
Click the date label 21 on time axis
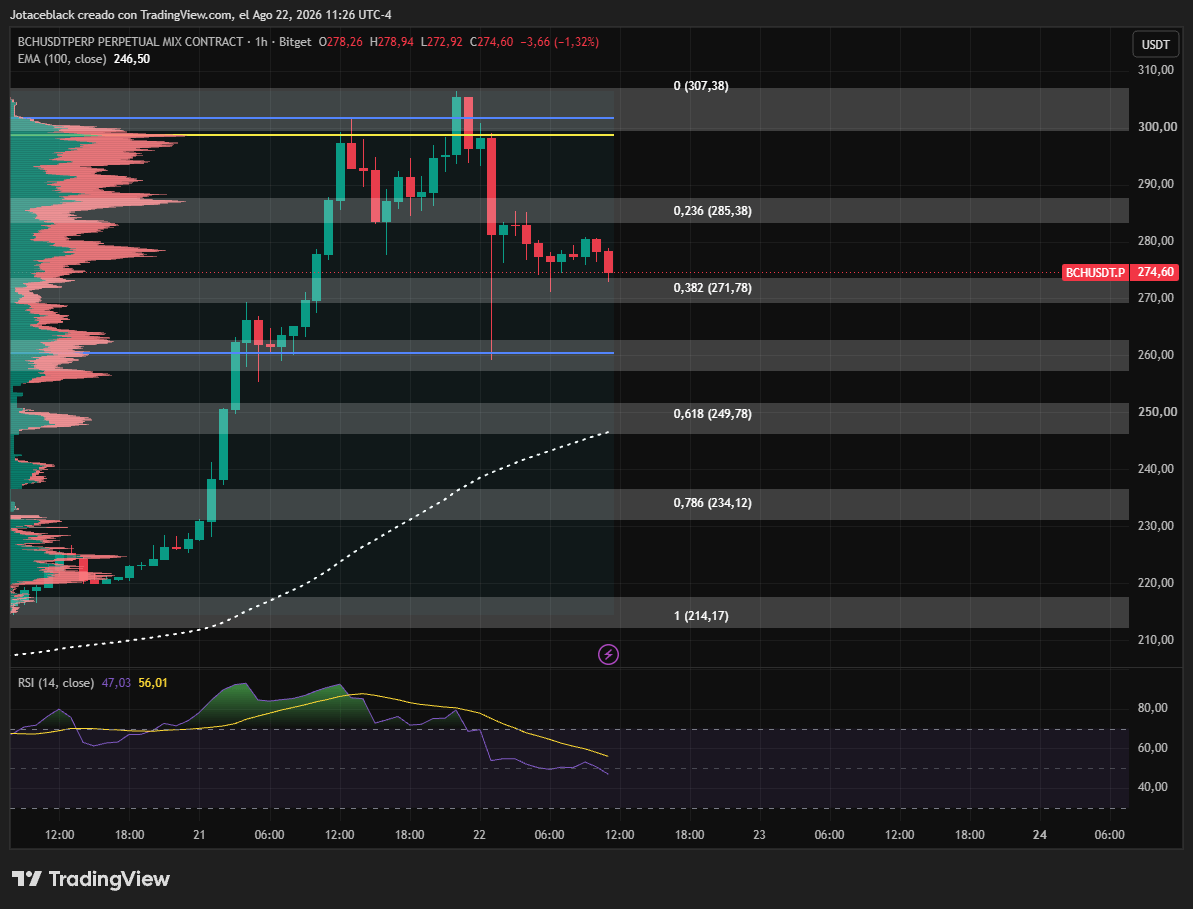[199, 835]
